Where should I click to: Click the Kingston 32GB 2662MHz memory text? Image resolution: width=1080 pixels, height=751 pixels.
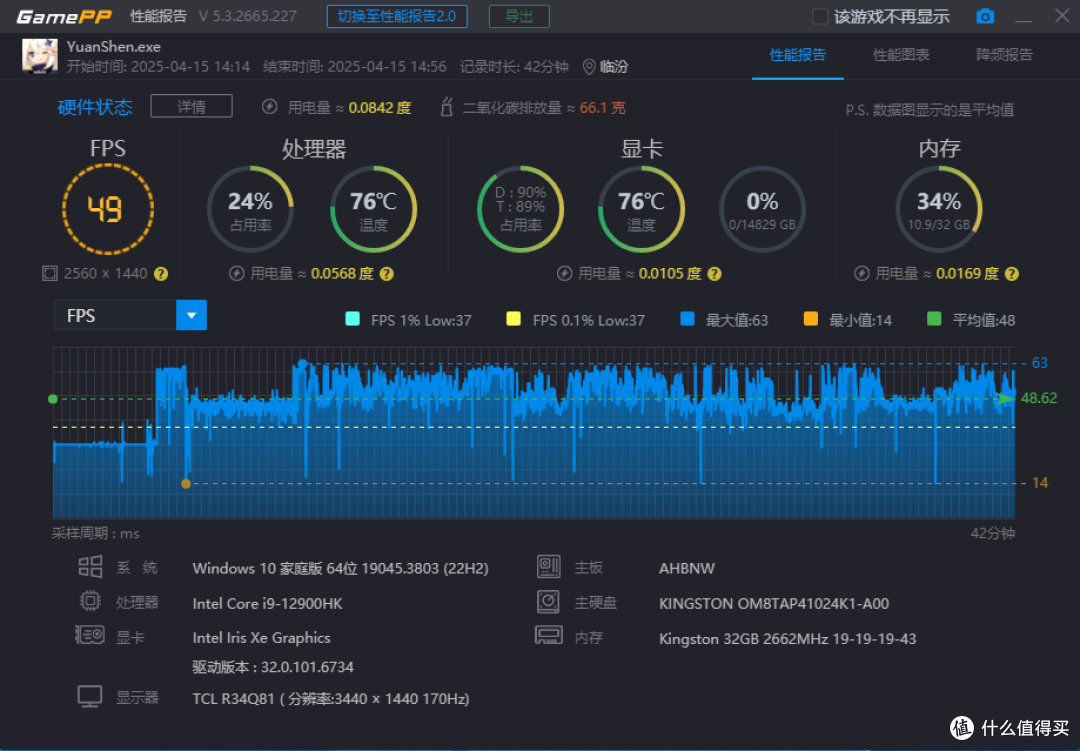click(x=787, y=639)
